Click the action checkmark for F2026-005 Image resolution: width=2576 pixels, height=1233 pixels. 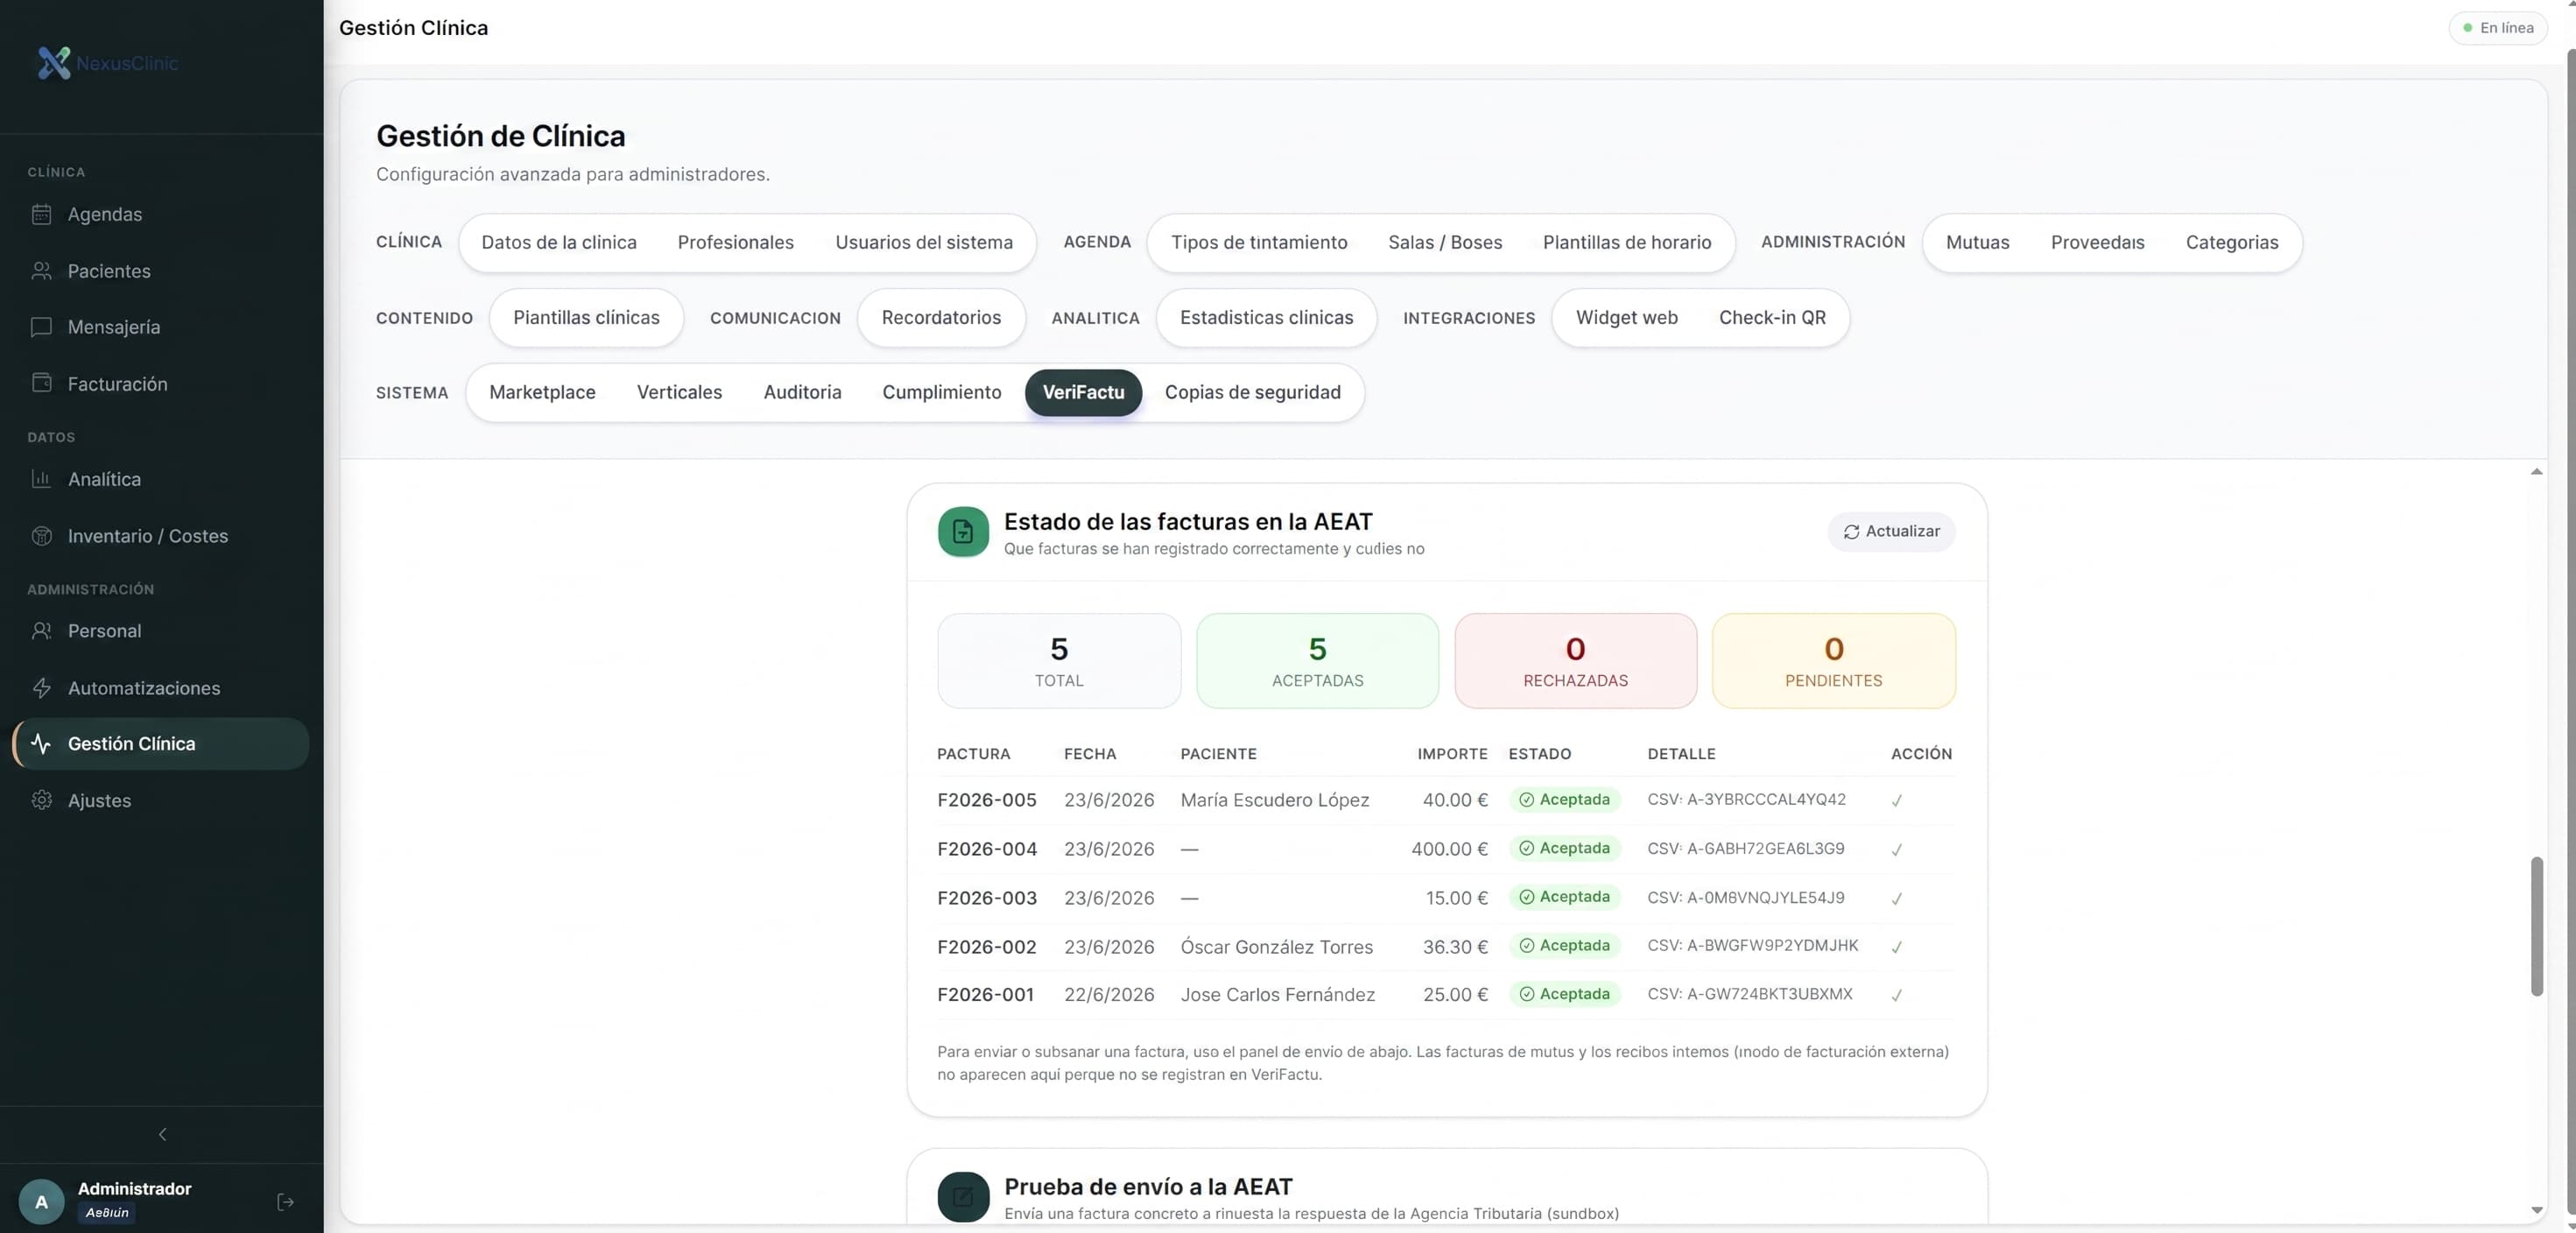point(1897,800)
